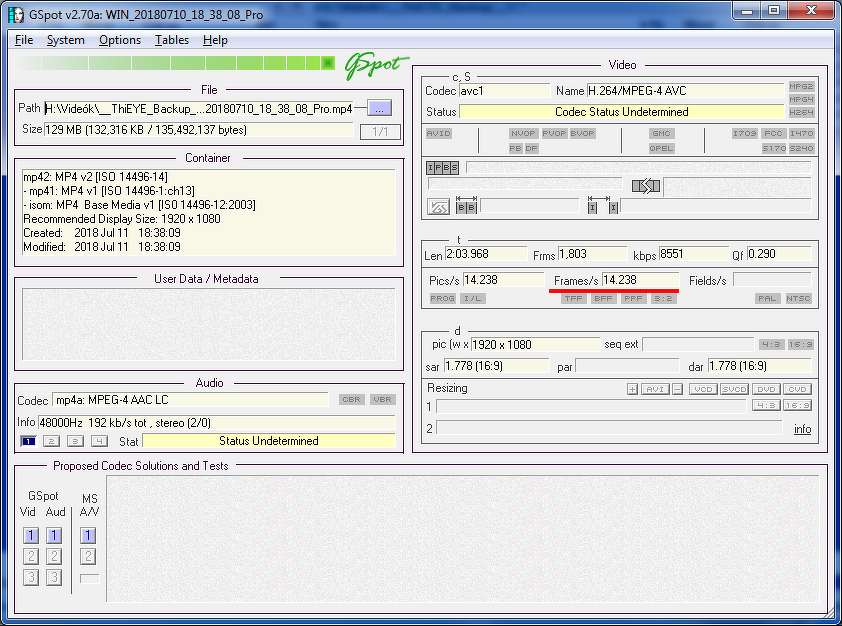The width and height of the screenshot is (842, 626).
Task: Click the audio VBR indicator
Action: coord(382,399)
